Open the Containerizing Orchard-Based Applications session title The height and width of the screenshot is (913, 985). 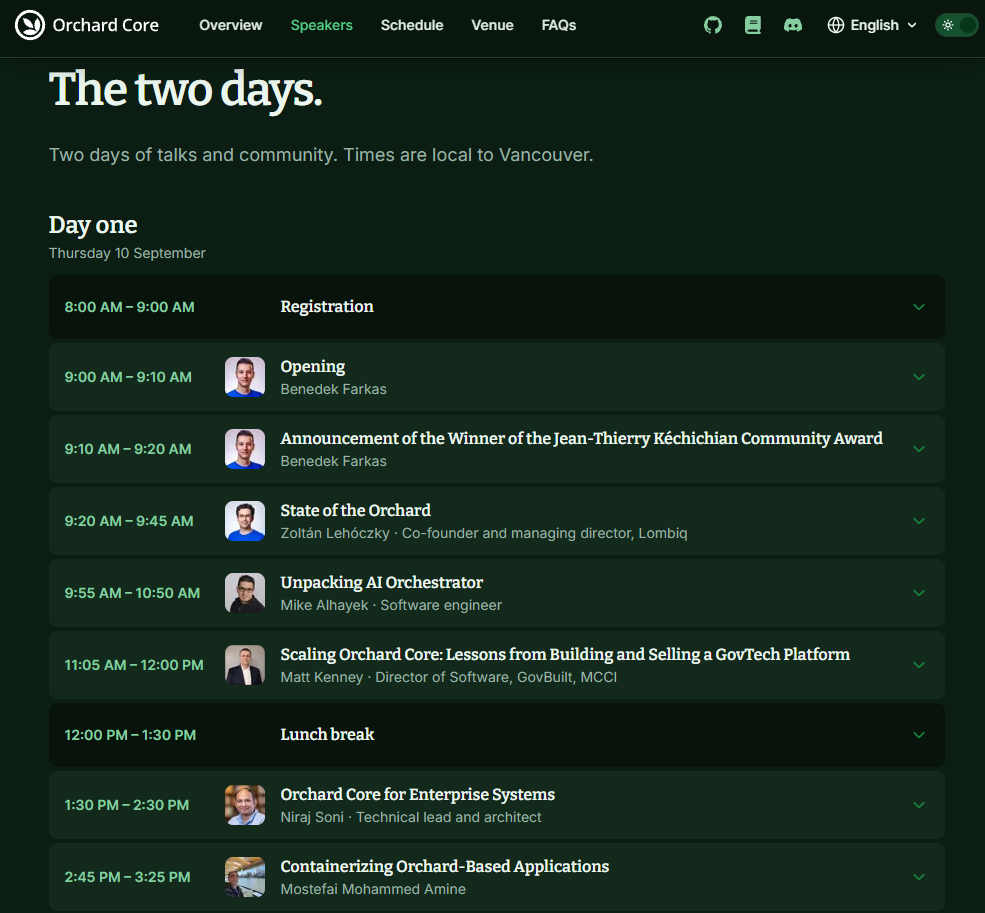tap(445, 867)
